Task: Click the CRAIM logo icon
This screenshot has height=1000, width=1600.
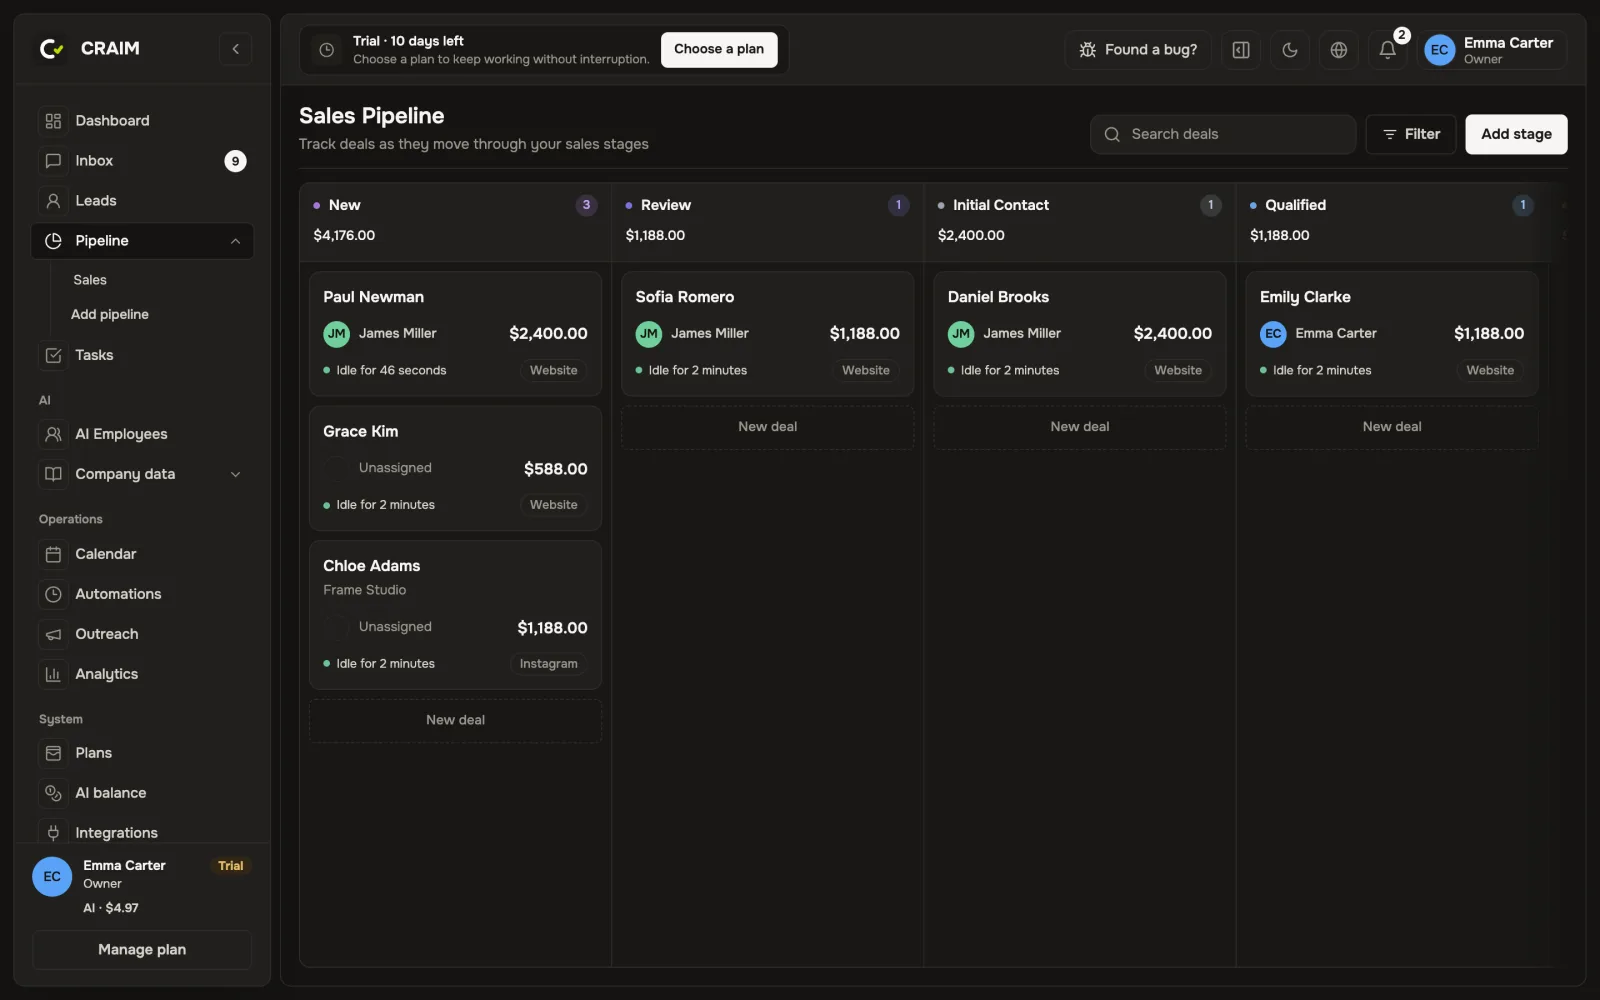Action: tap(52, 48)
